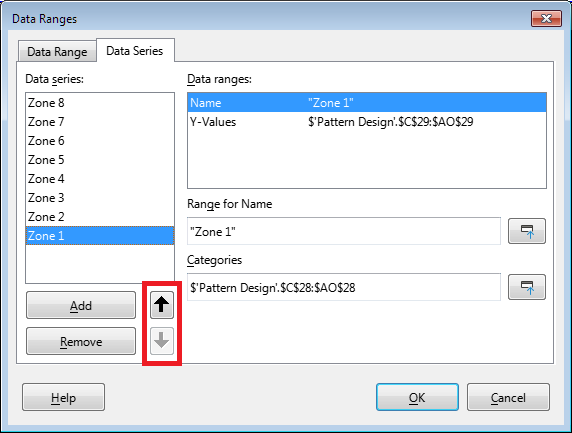Image resolution: width=572 pixels, height=433 pixels.
Task: Confirm changes with OK
Action: (417, 397)
